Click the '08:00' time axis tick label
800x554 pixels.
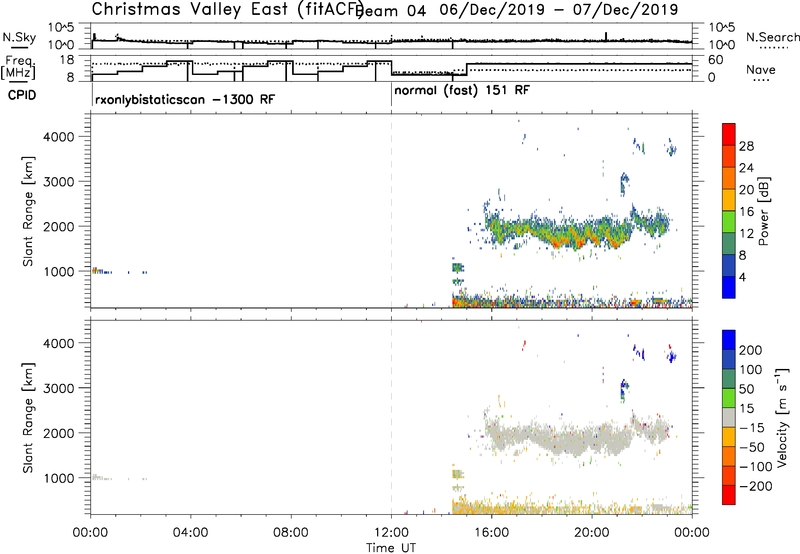click(291, 533)
